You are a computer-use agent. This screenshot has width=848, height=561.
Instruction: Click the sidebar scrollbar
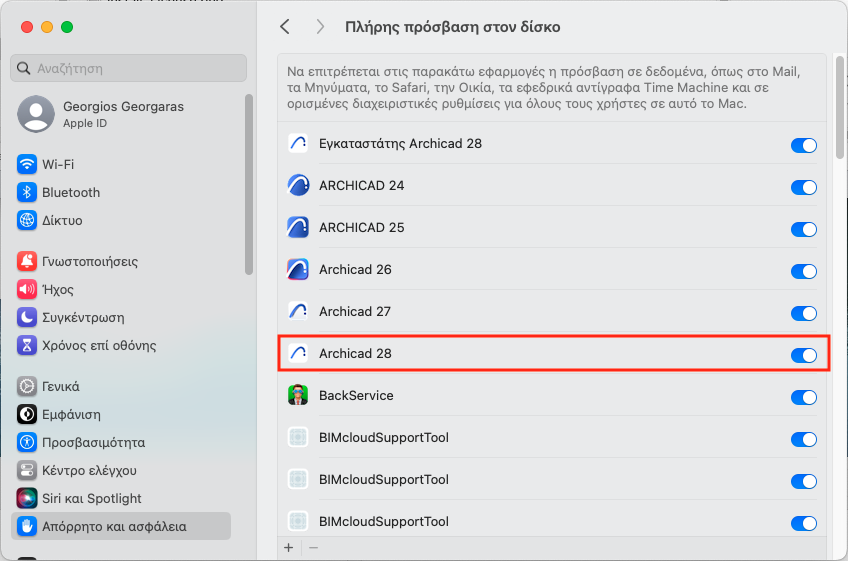point(249,184)
